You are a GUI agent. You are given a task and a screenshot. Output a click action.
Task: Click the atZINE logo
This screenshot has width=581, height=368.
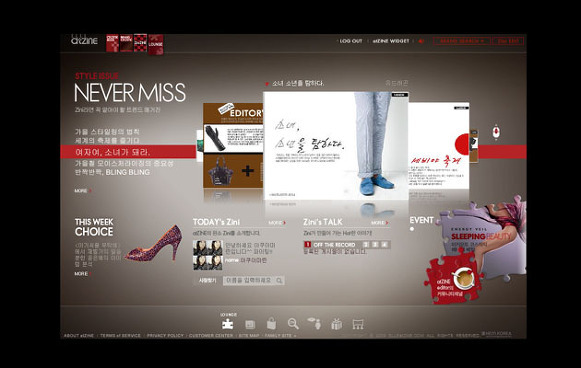(84, 40)
